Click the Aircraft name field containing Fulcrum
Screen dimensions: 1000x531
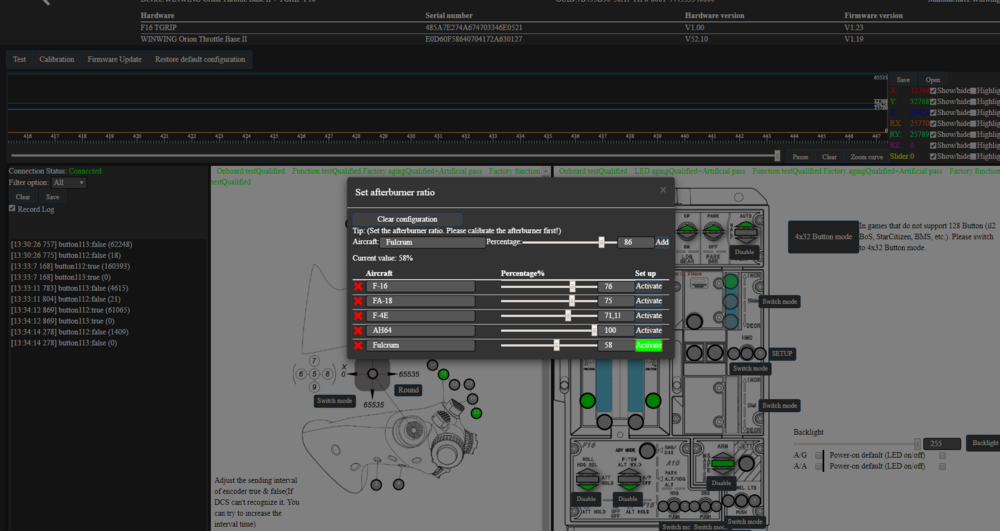(432, 242)
